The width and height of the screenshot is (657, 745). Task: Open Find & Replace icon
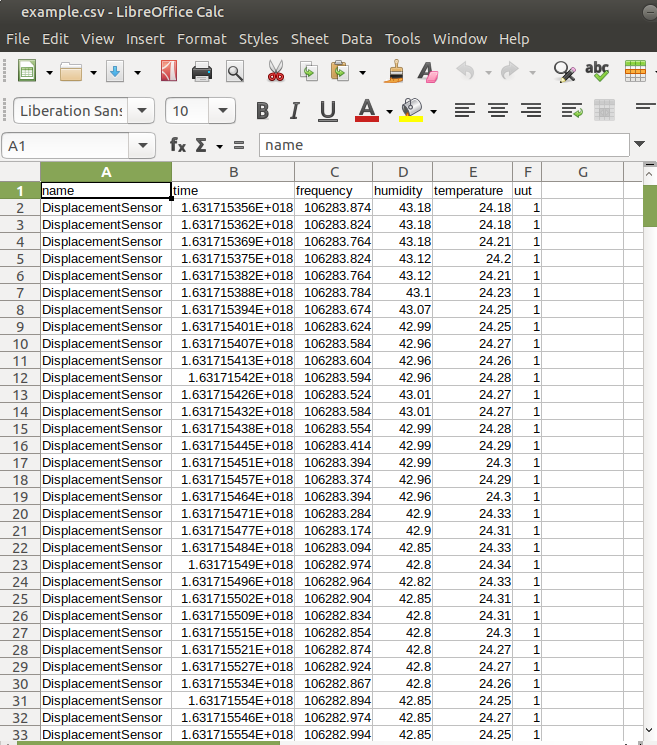pos(564,72)
